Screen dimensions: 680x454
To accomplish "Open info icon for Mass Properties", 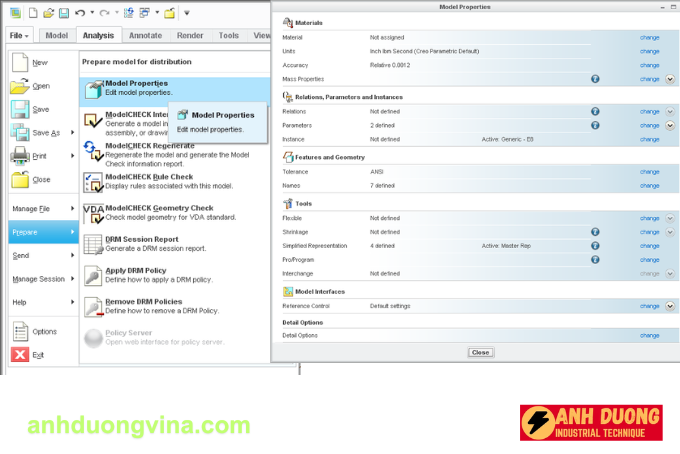I will [x=595, y=78].
